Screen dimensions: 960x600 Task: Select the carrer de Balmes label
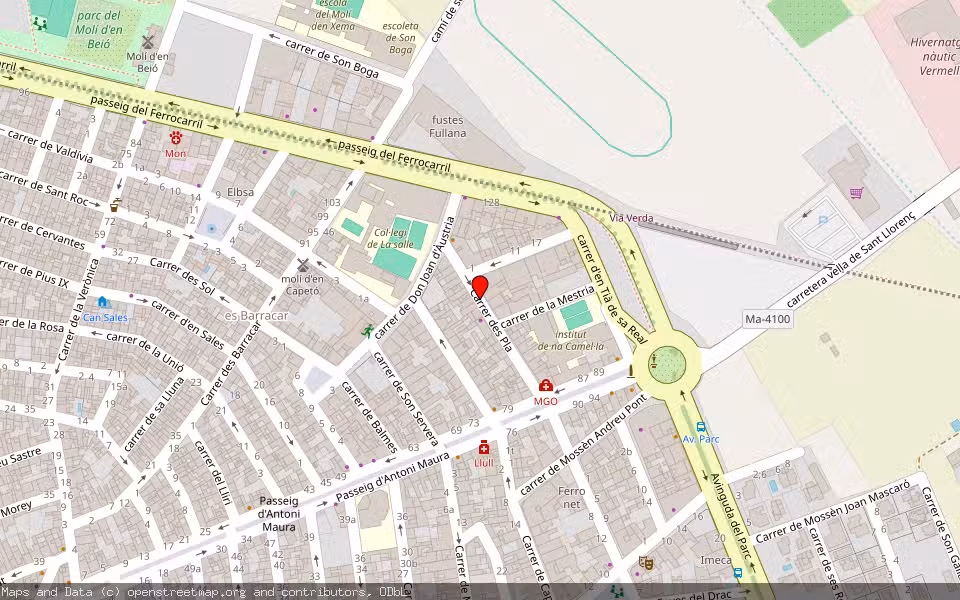369,416
